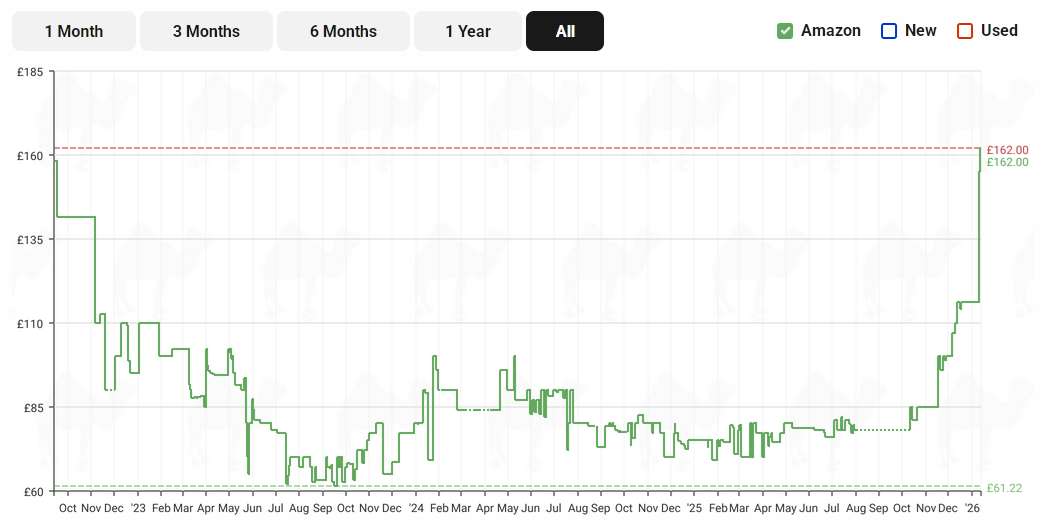Click the '24 year label on axis
The image size is (1043, 526).
tap(416, 508)
